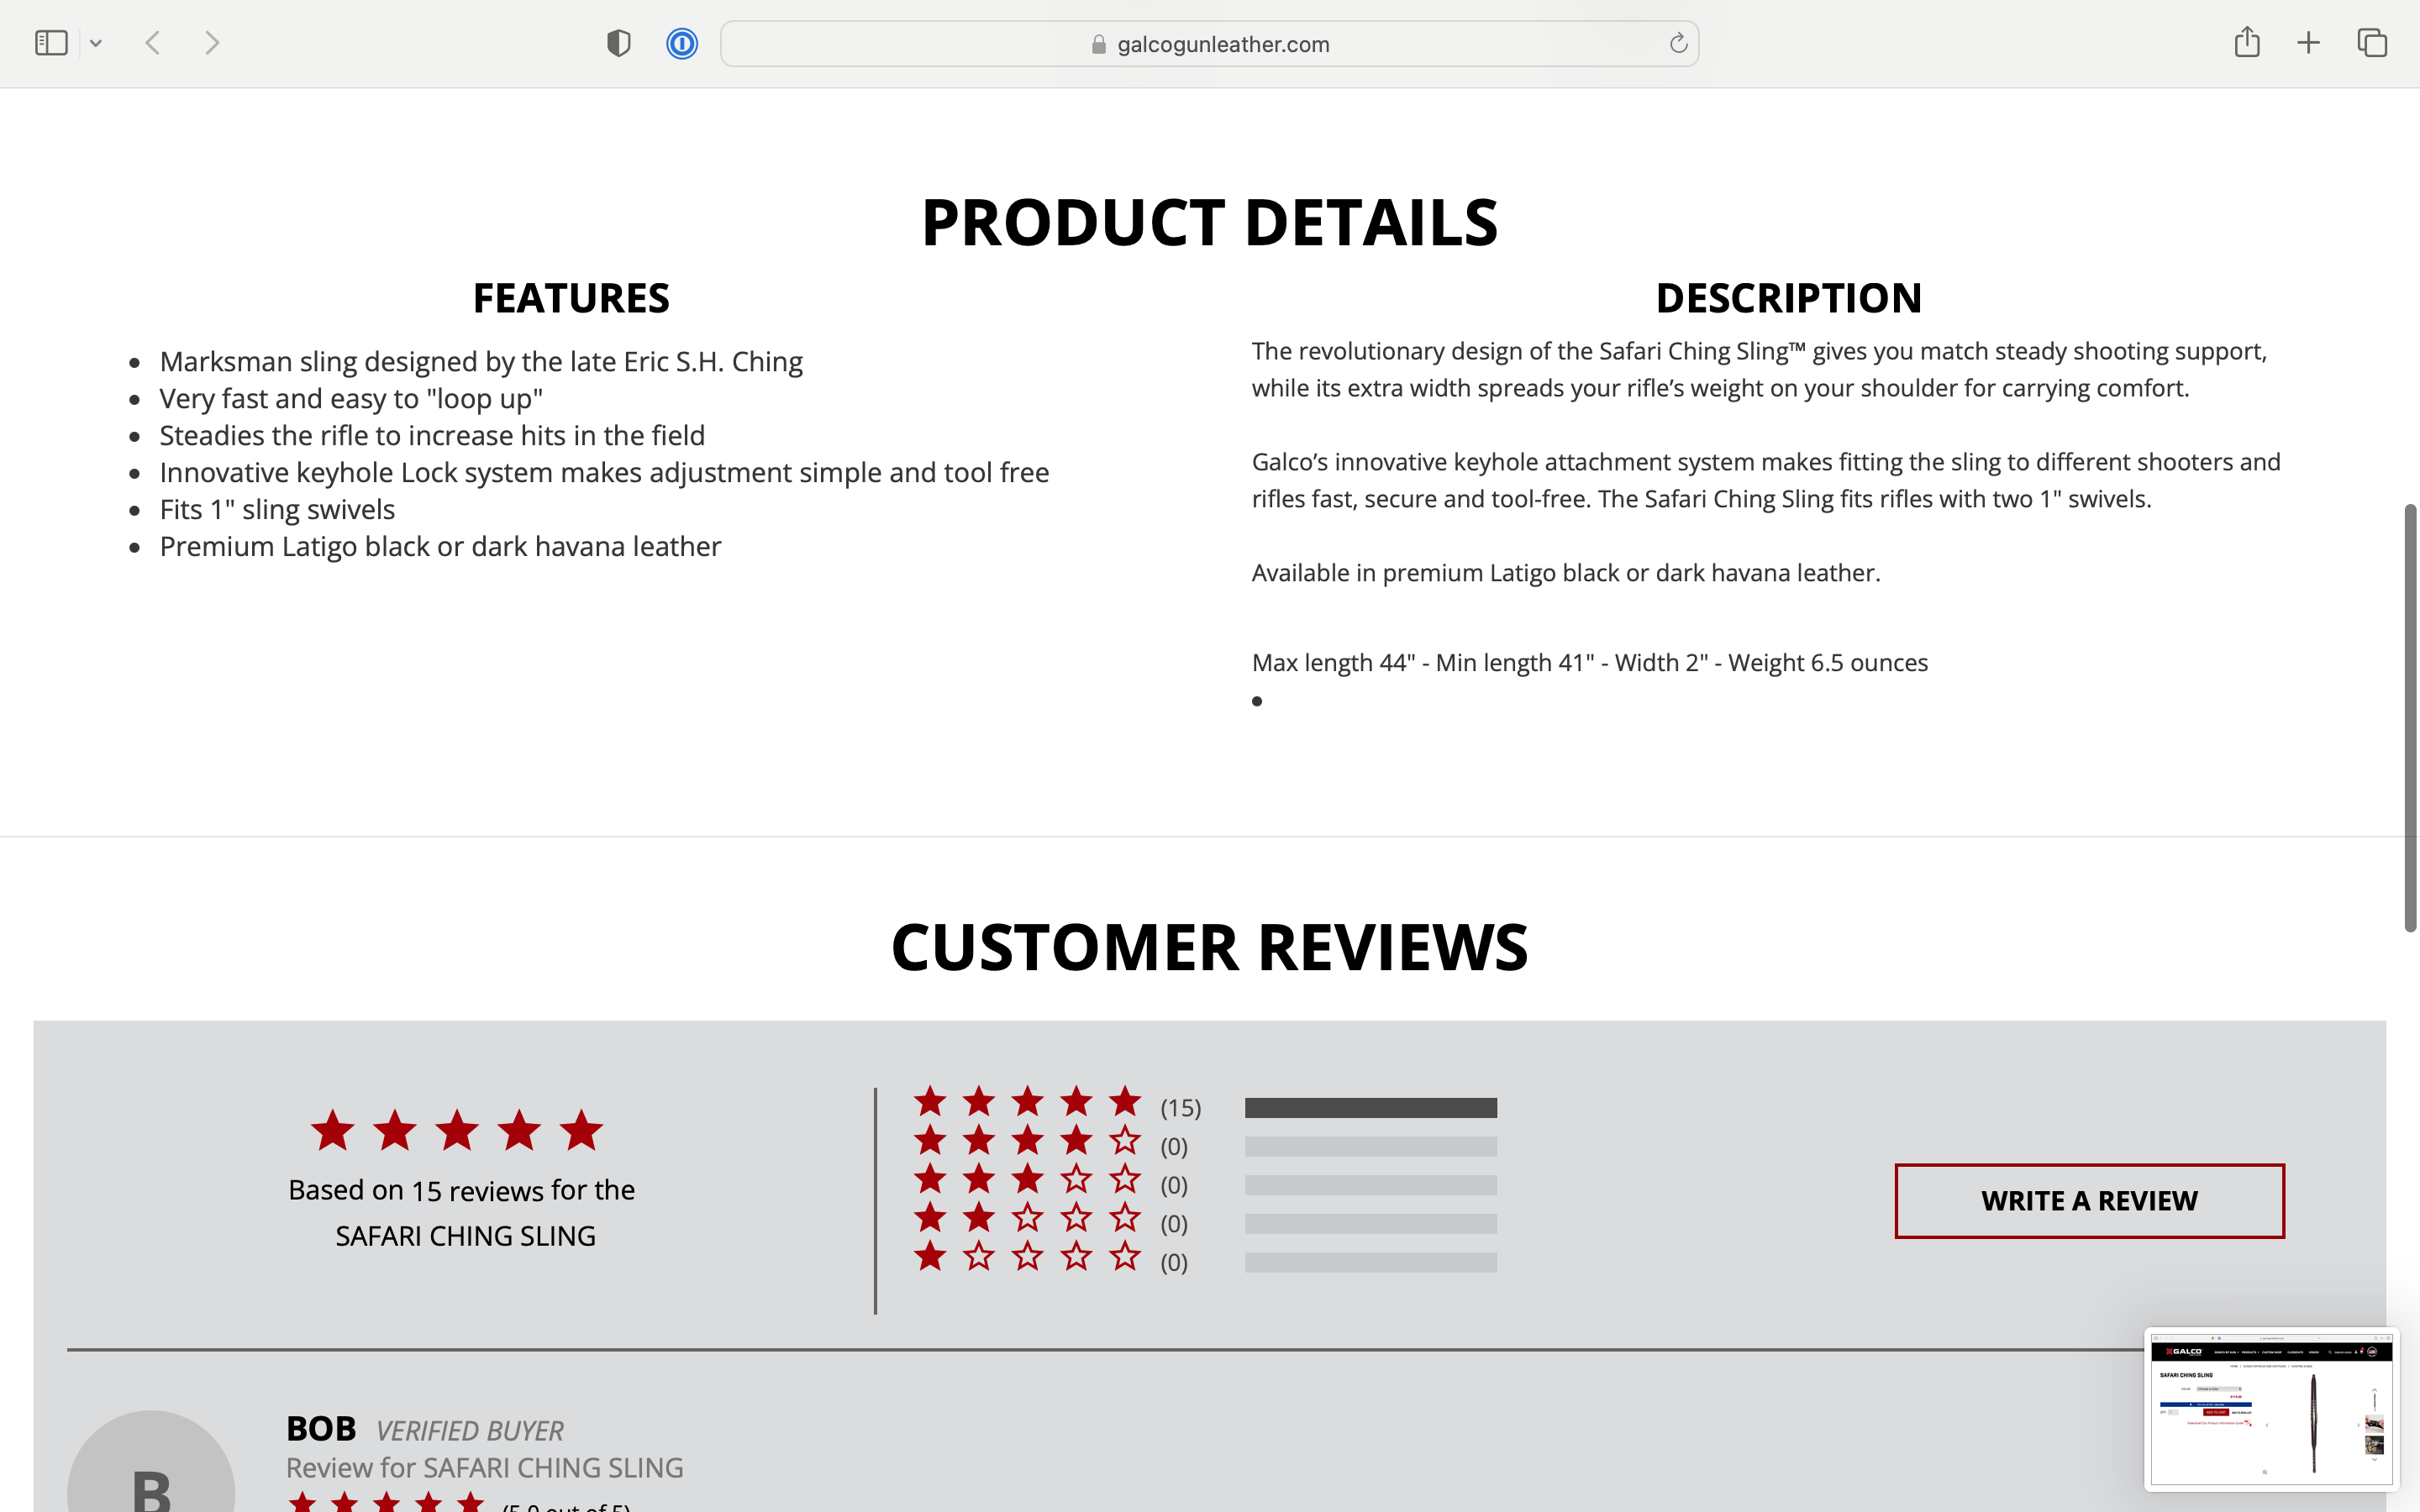
Task: Focus the galcogunleather.com address bar
Action: click(x=1209, y=44)
